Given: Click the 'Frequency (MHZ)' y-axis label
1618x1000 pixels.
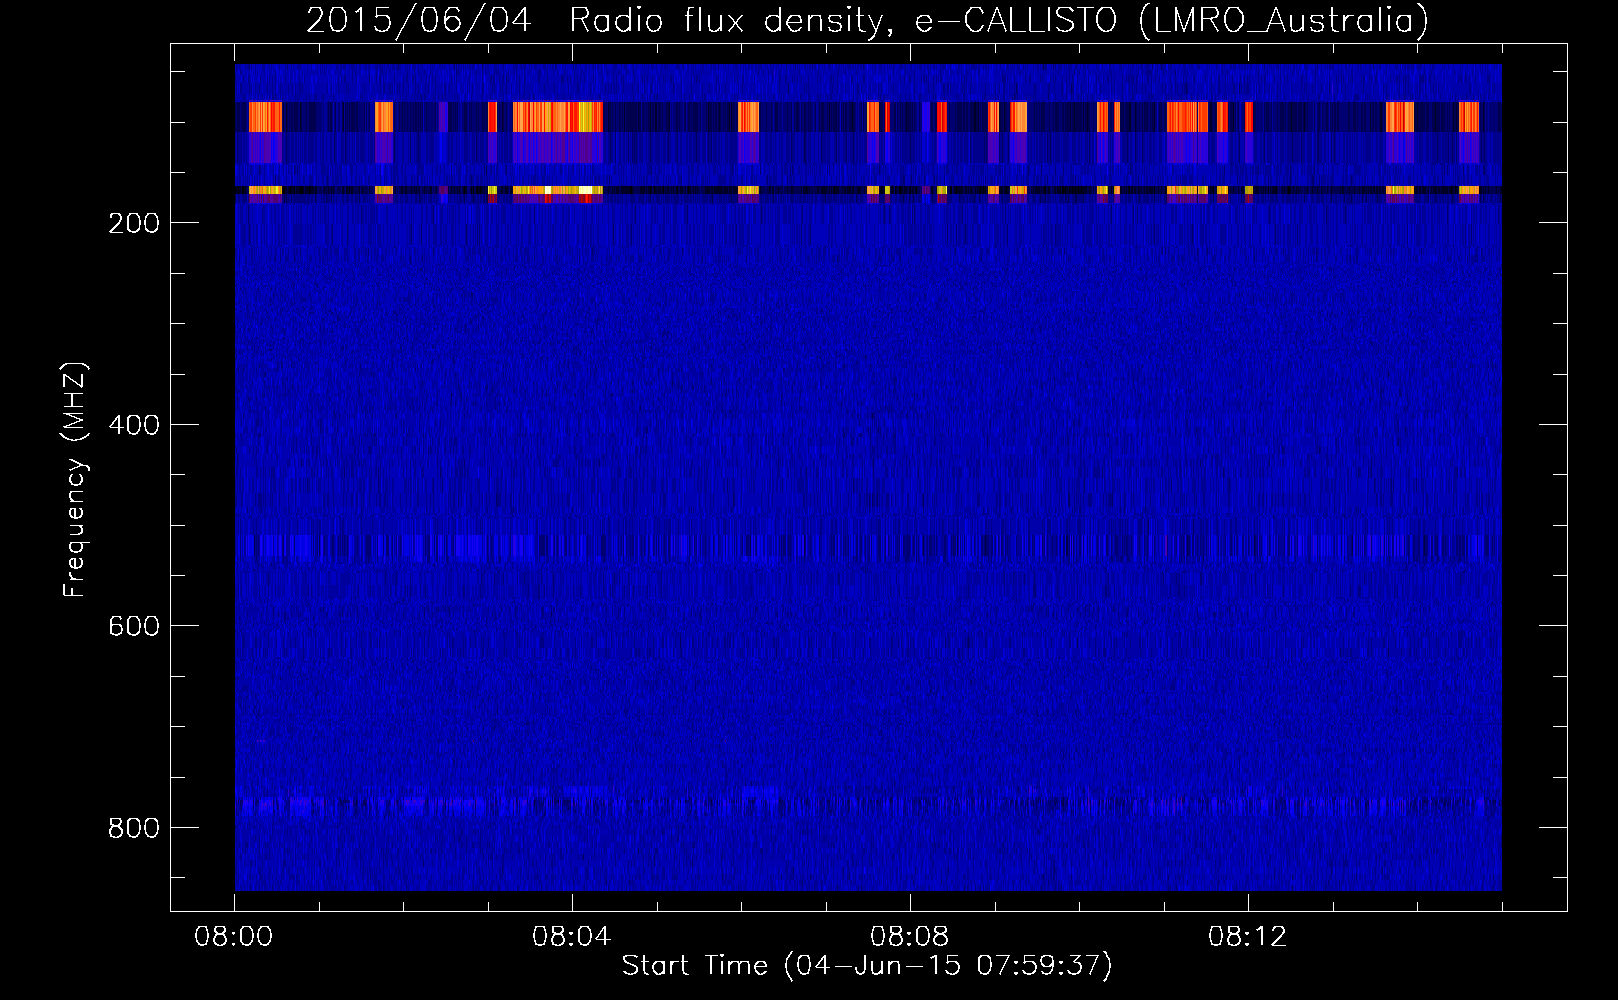Looking at the screenshot, I should (x=75, y=480).
